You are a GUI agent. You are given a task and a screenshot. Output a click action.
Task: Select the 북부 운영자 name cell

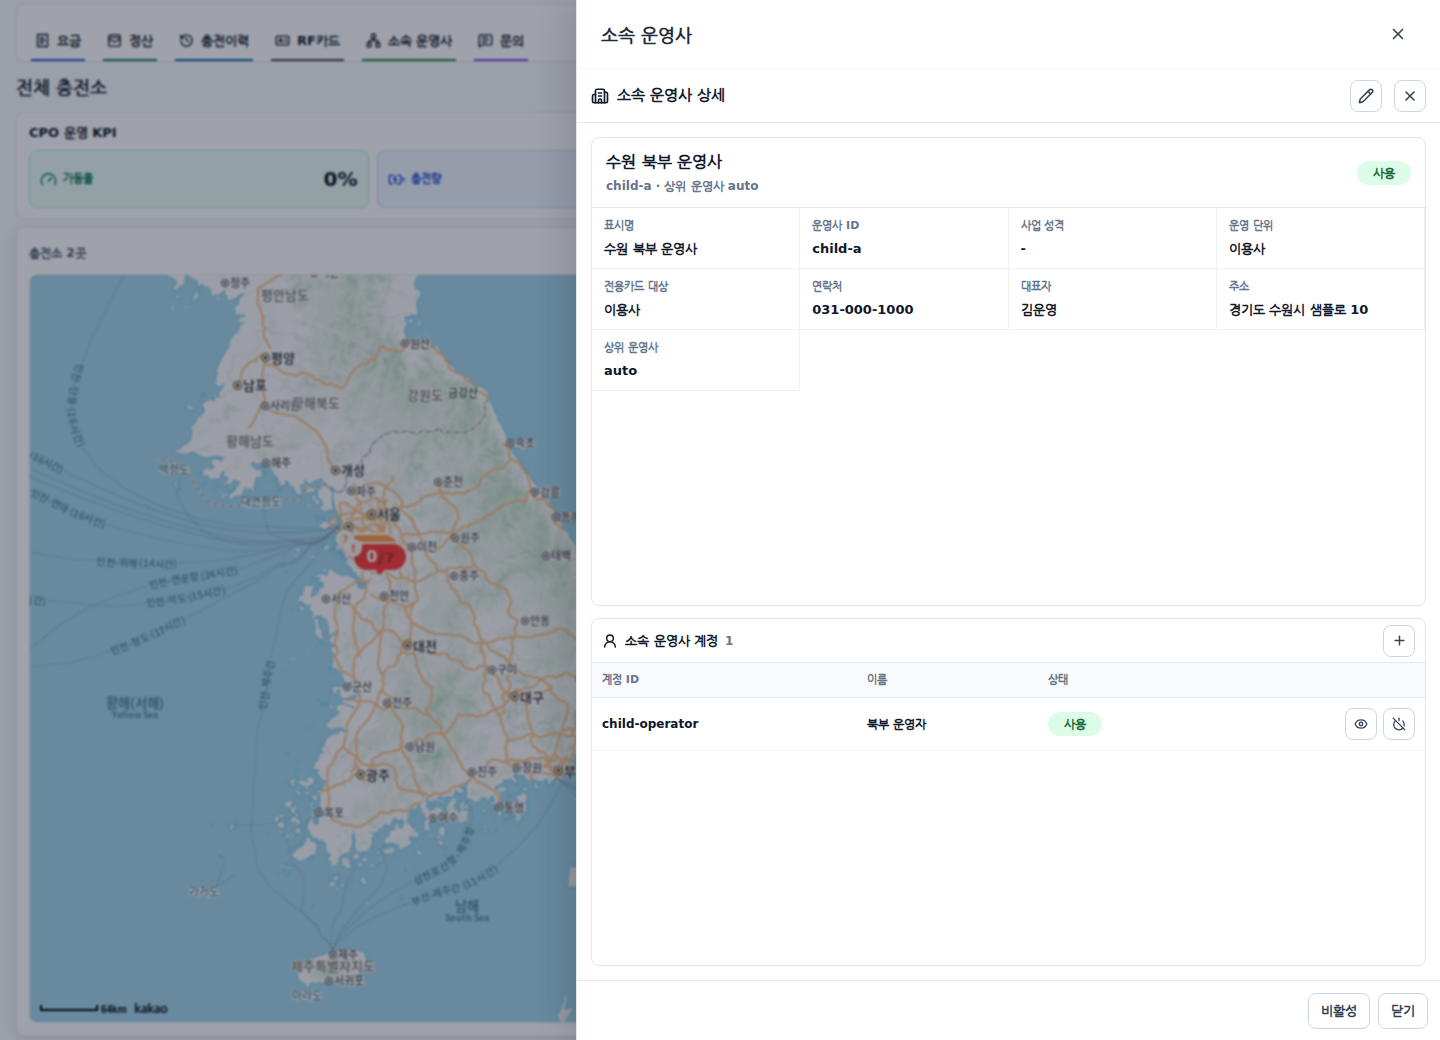point(896,724)
